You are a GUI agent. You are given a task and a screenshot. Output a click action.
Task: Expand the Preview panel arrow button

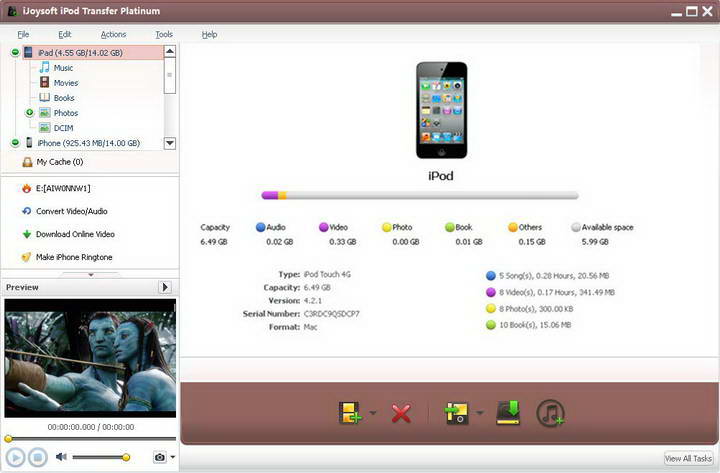coord(164,287)
